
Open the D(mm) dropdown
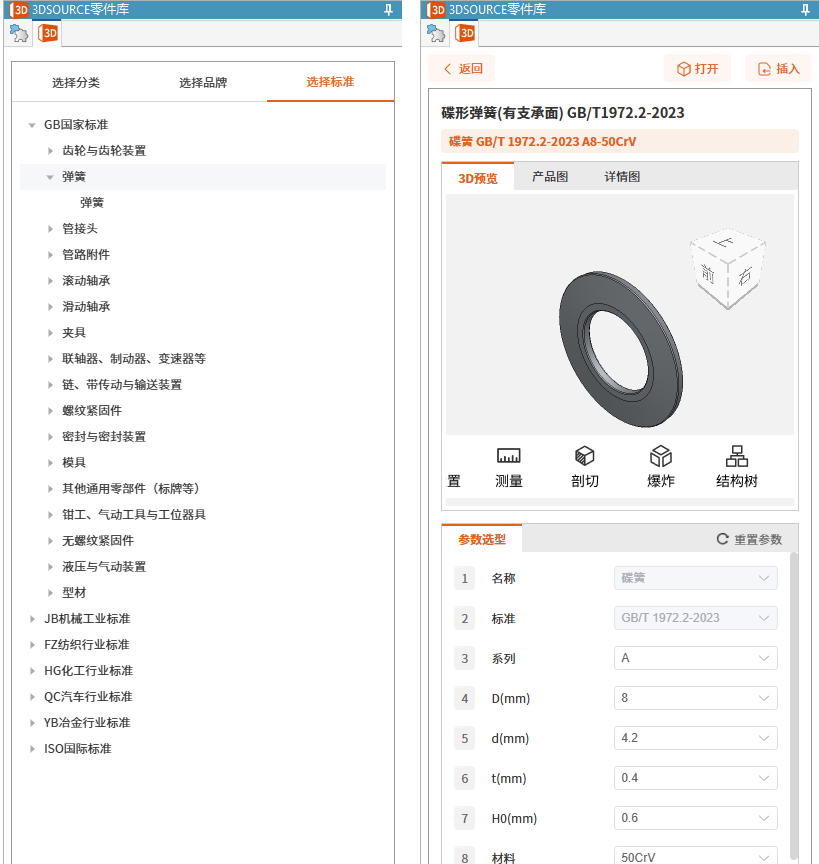coord(695,698)
